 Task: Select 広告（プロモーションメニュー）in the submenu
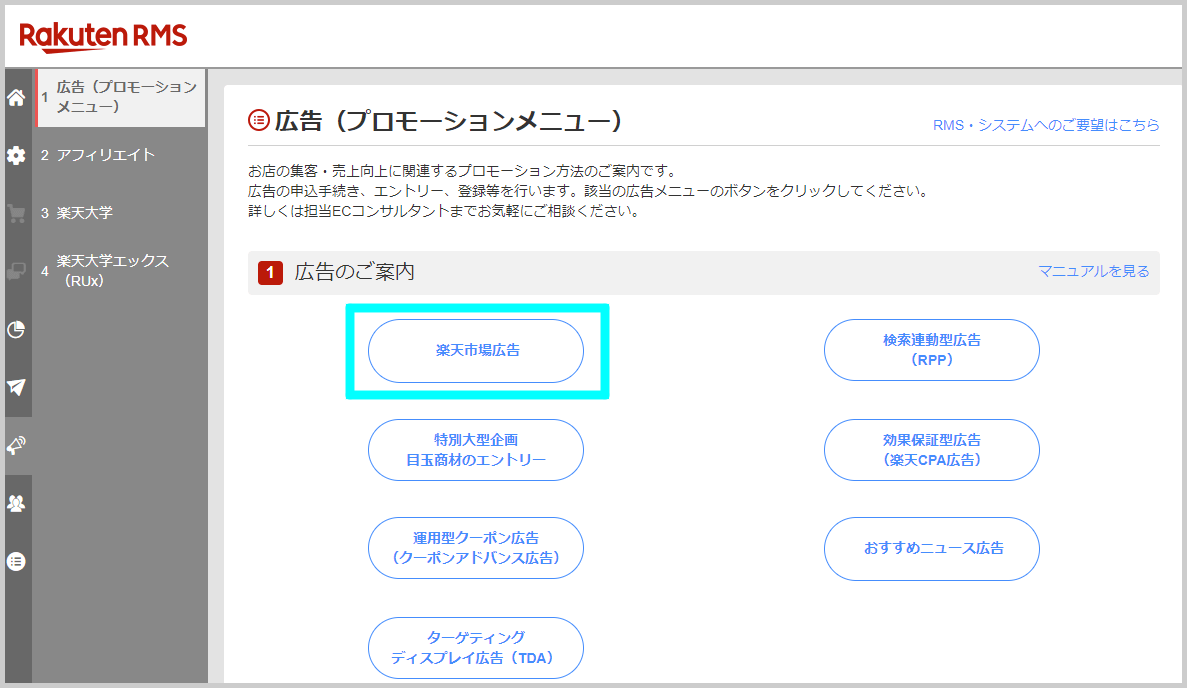pos(121,98)
